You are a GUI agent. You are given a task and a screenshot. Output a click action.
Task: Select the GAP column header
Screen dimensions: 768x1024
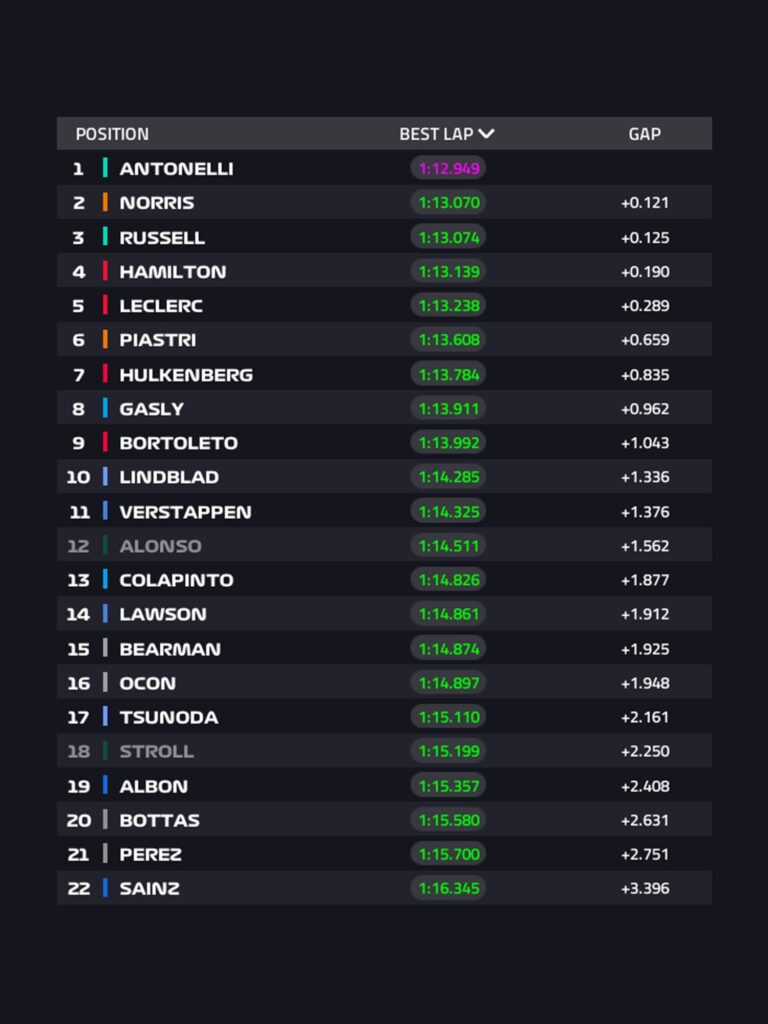point(645,134)
